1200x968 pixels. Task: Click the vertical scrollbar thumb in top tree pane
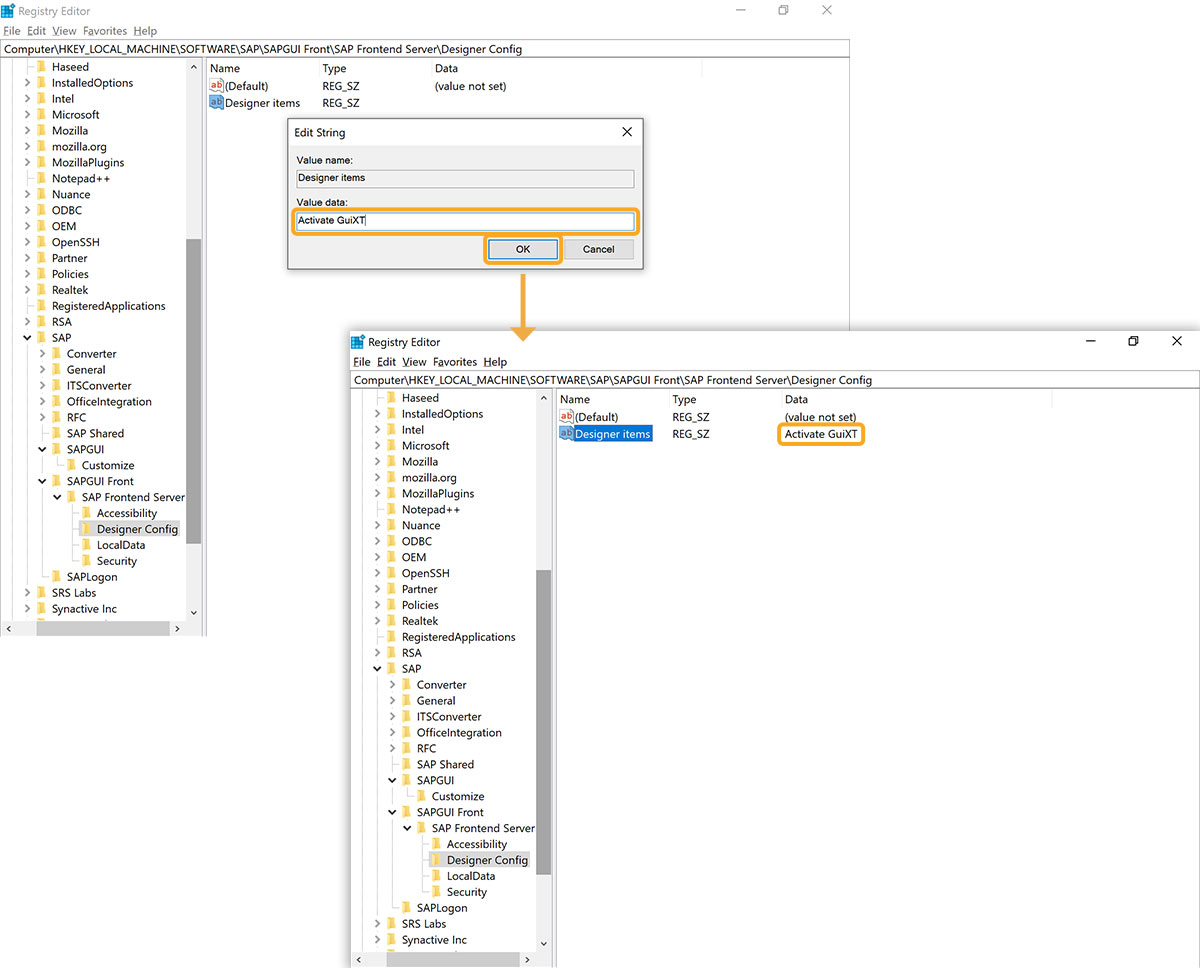[x=193, y=391]
